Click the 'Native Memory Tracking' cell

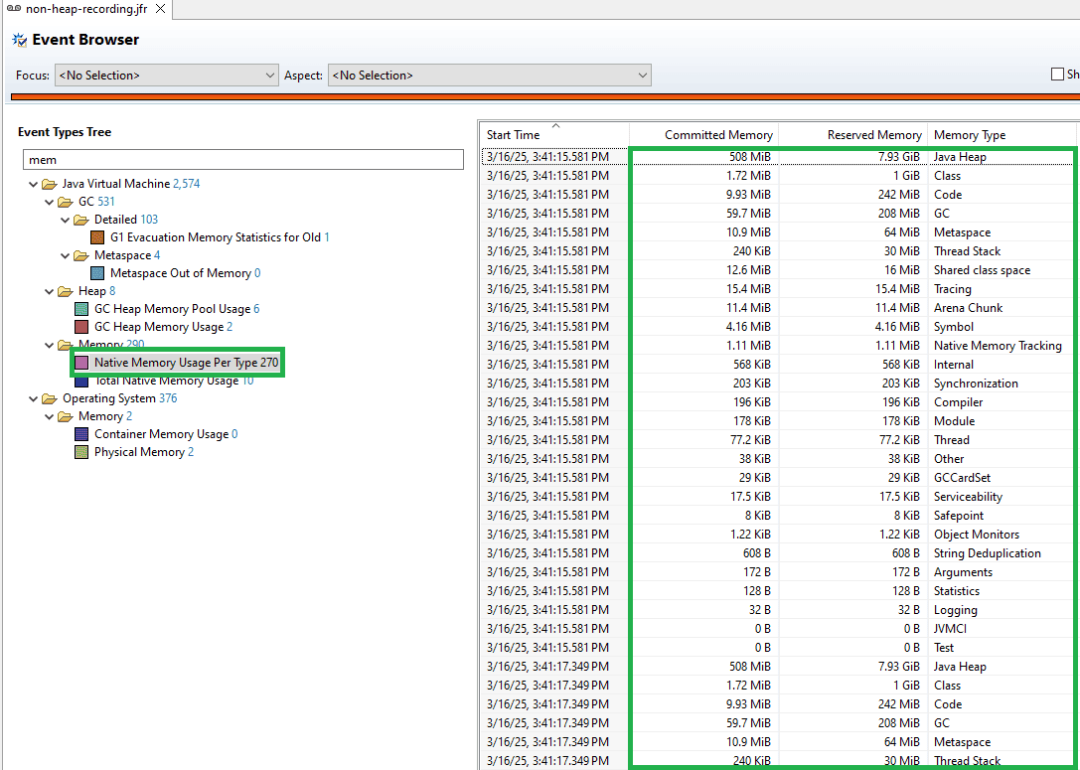997,346
